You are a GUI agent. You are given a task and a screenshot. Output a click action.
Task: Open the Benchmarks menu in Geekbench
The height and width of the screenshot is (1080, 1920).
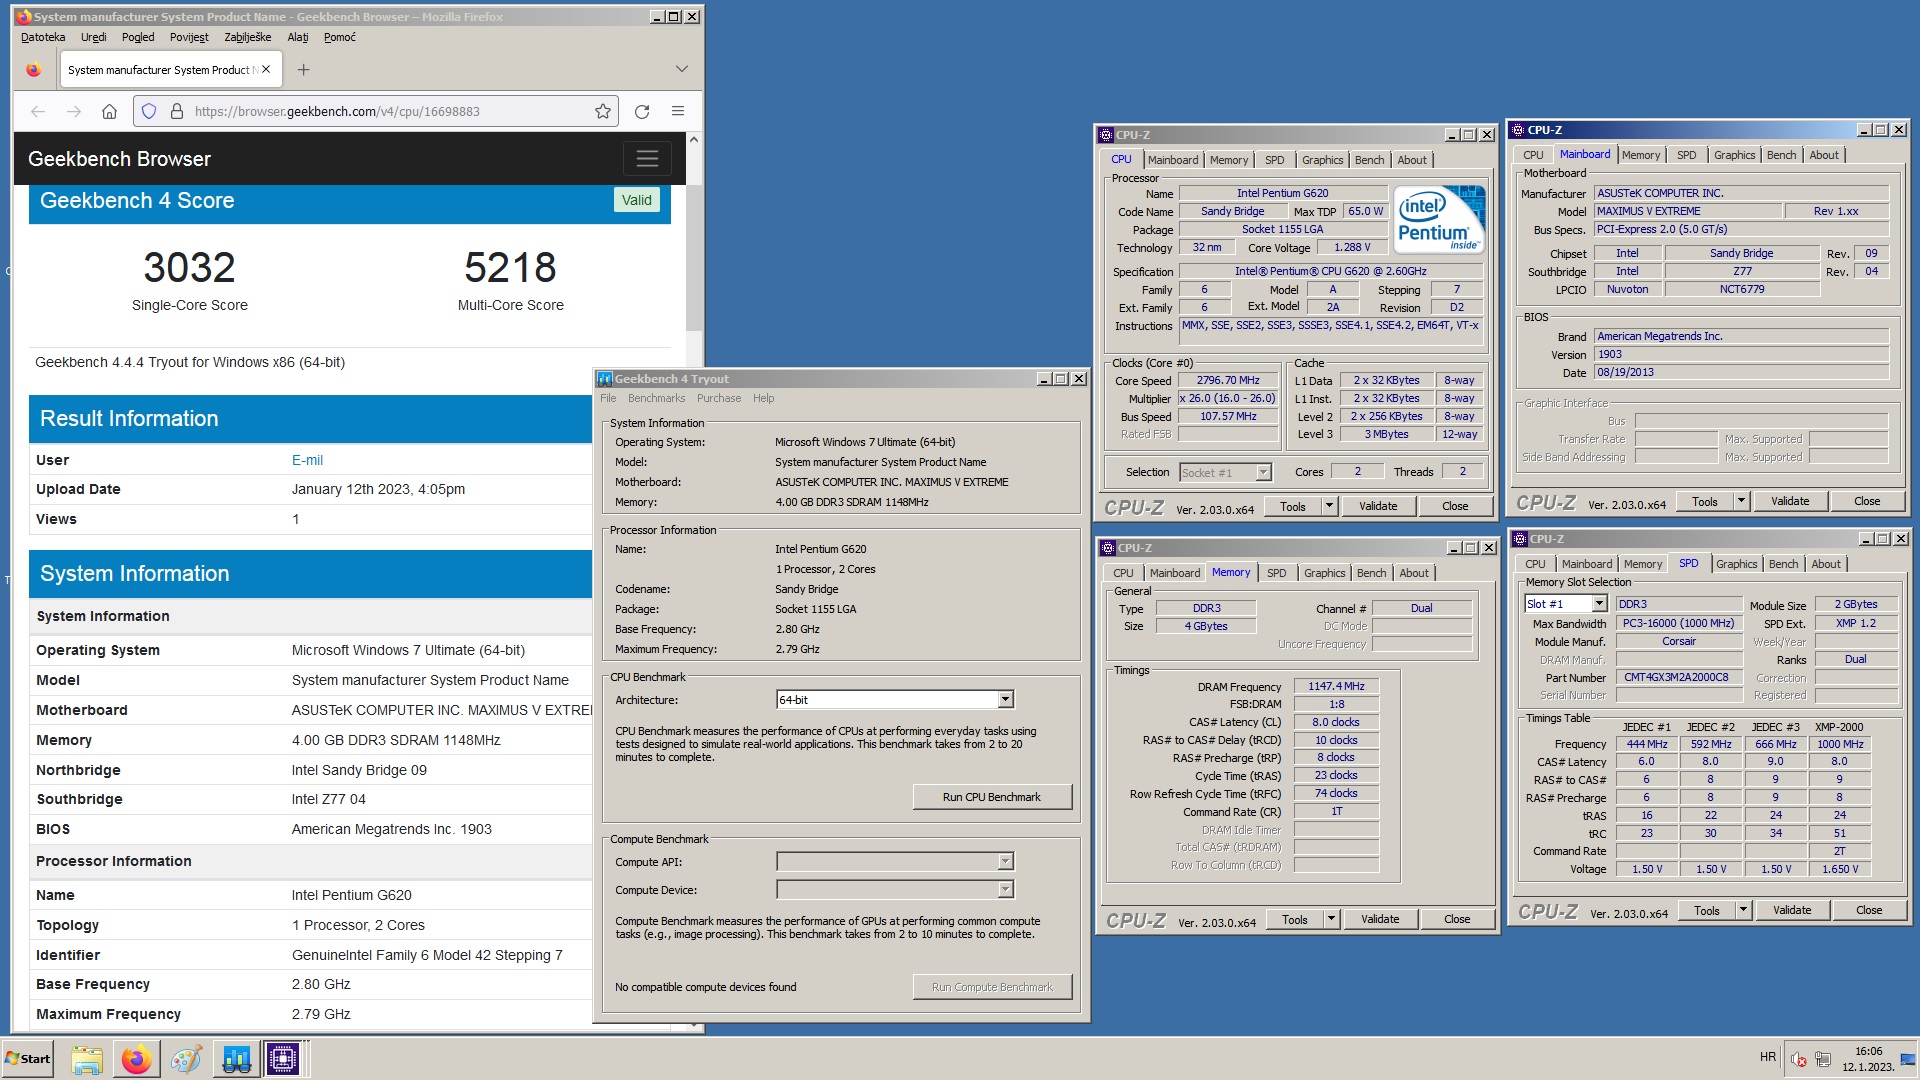(656, 398)
